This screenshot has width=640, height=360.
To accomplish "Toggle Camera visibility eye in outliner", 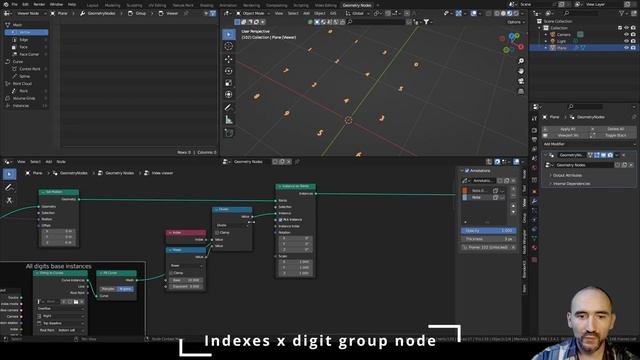I will point(626,35).
